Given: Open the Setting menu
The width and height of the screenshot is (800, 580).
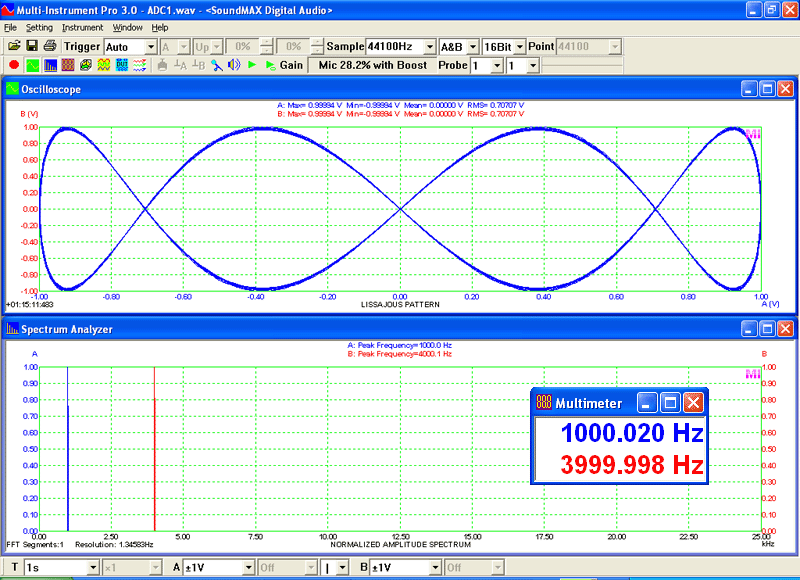Looking at the screenshot, I should [40, 28].
